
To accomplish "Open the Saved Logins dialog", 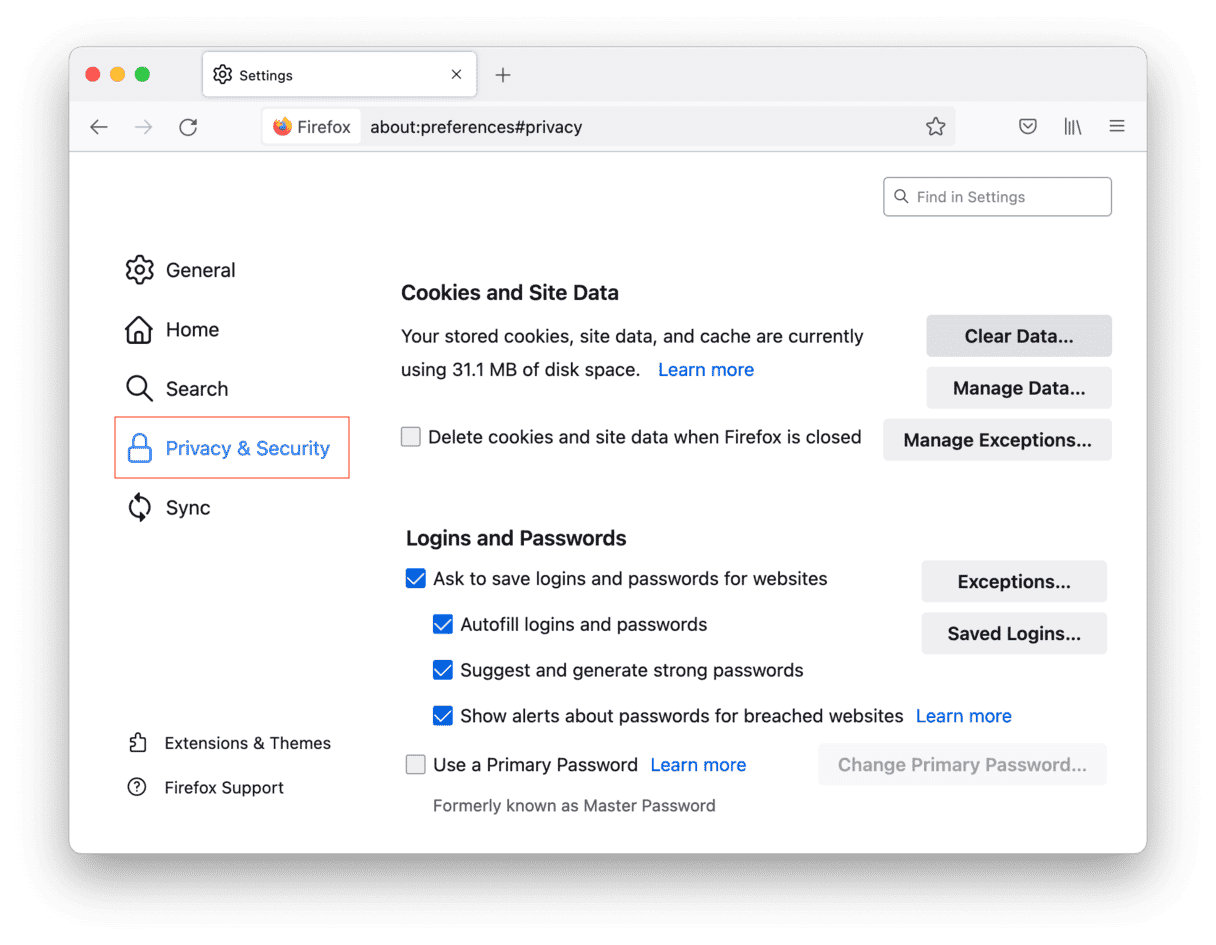I will coord(1013,633).
